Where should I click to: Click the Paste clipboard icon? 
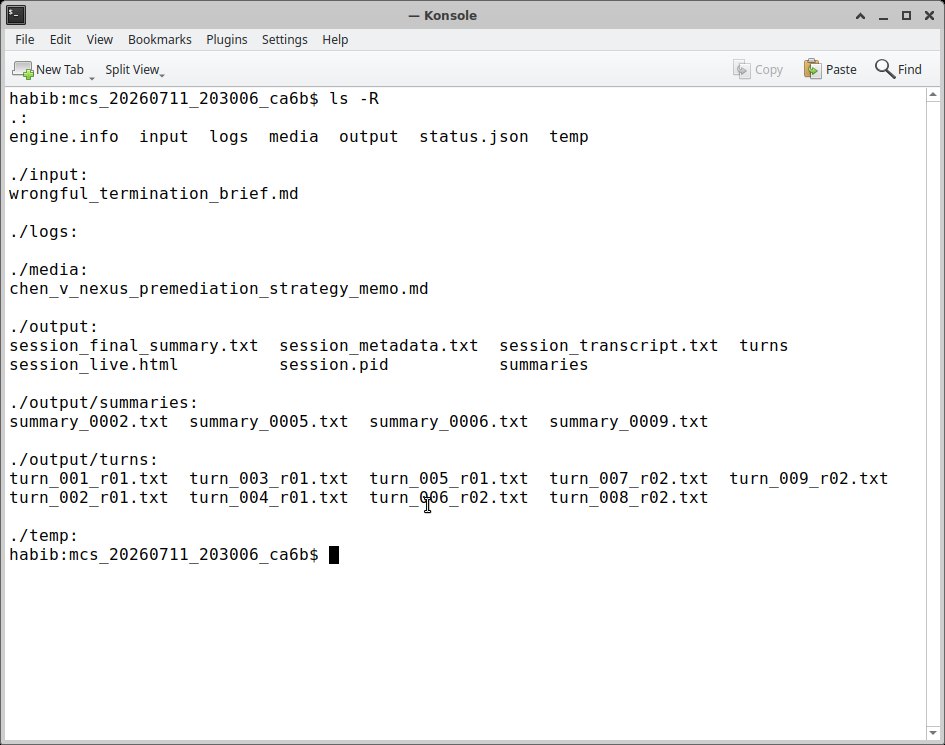(x=812, y=69)
